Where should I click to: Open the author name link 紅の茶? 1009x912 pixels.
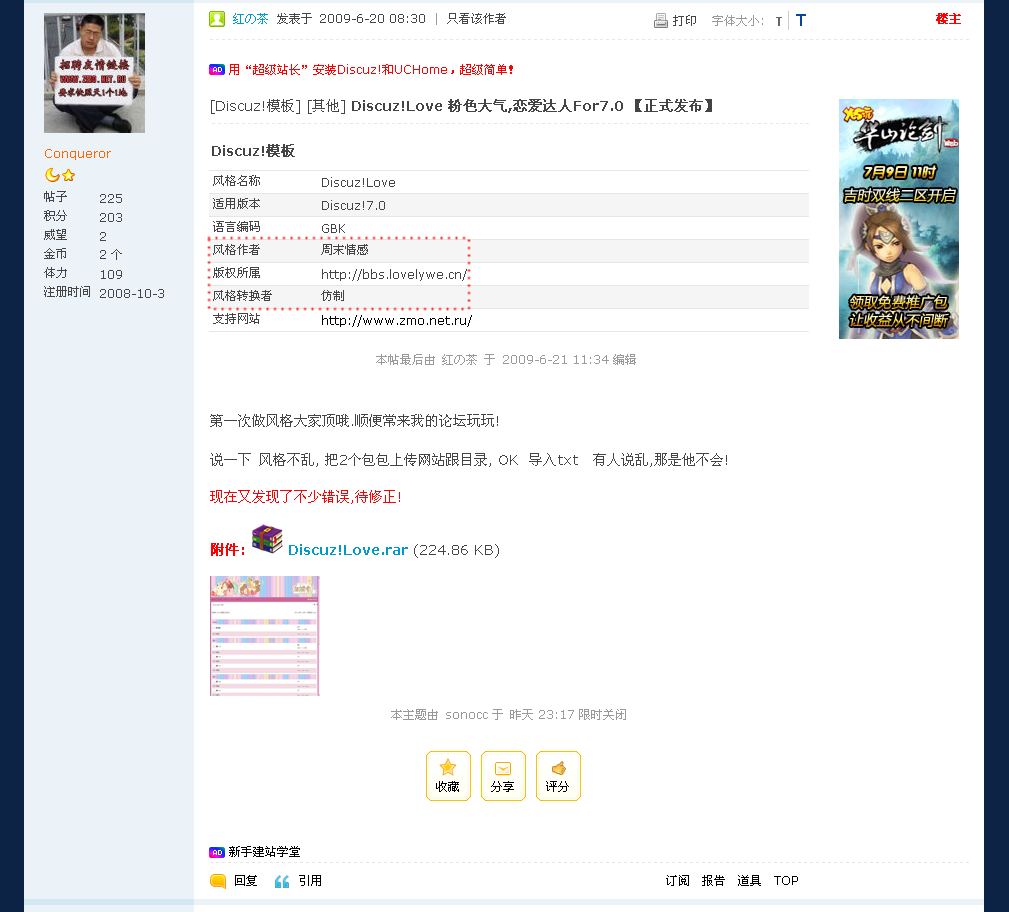(250, 19)
